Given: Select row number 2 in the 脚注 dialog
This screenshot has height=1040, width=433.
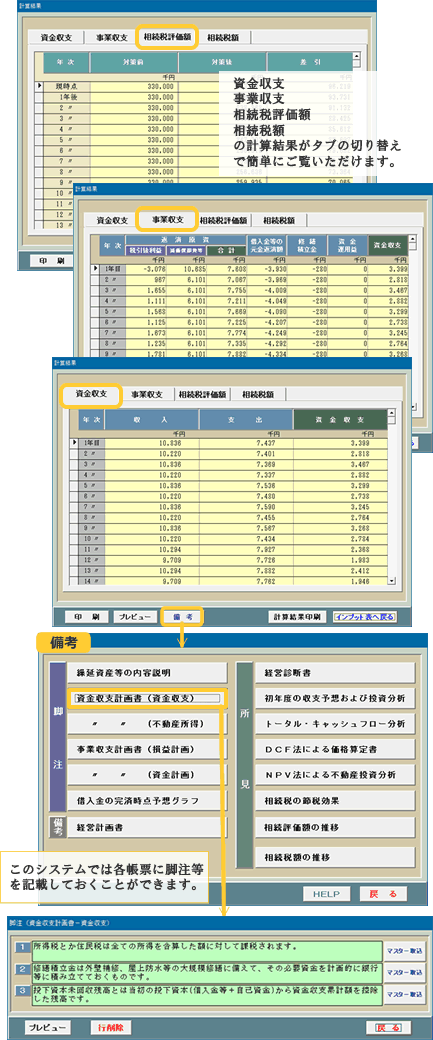Looking at the screenshot, I should [x=22, y=969].
